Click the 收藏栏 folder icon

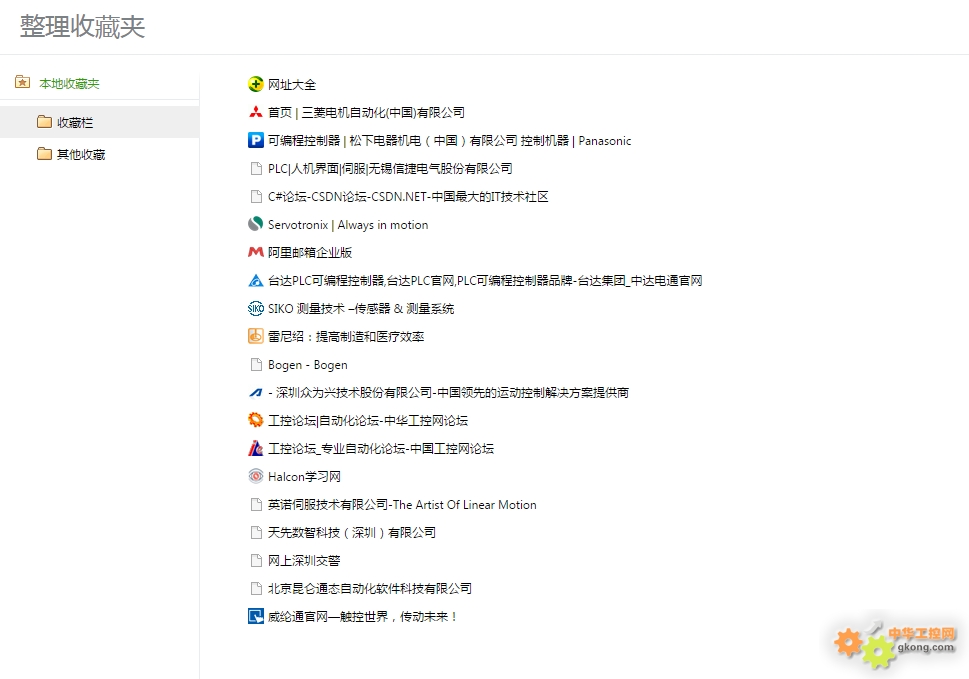click(x=44, y=121)
